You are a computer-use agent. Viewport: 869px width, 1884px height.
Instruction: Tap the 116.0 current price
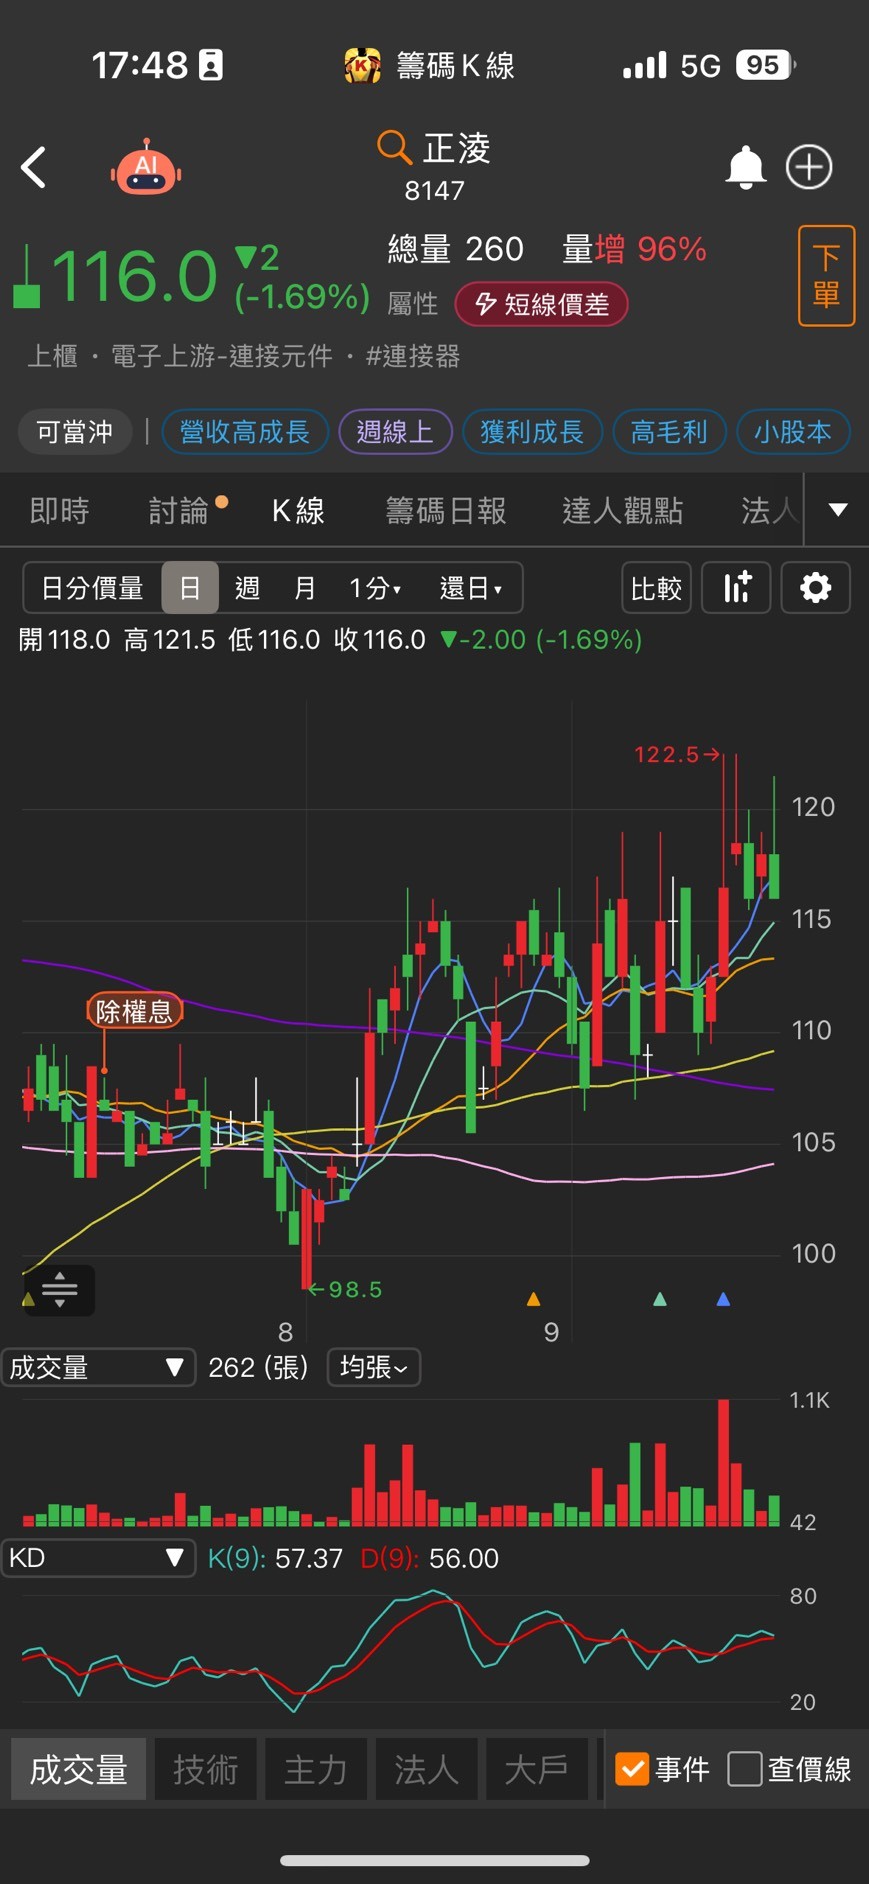tap(134, 276)
